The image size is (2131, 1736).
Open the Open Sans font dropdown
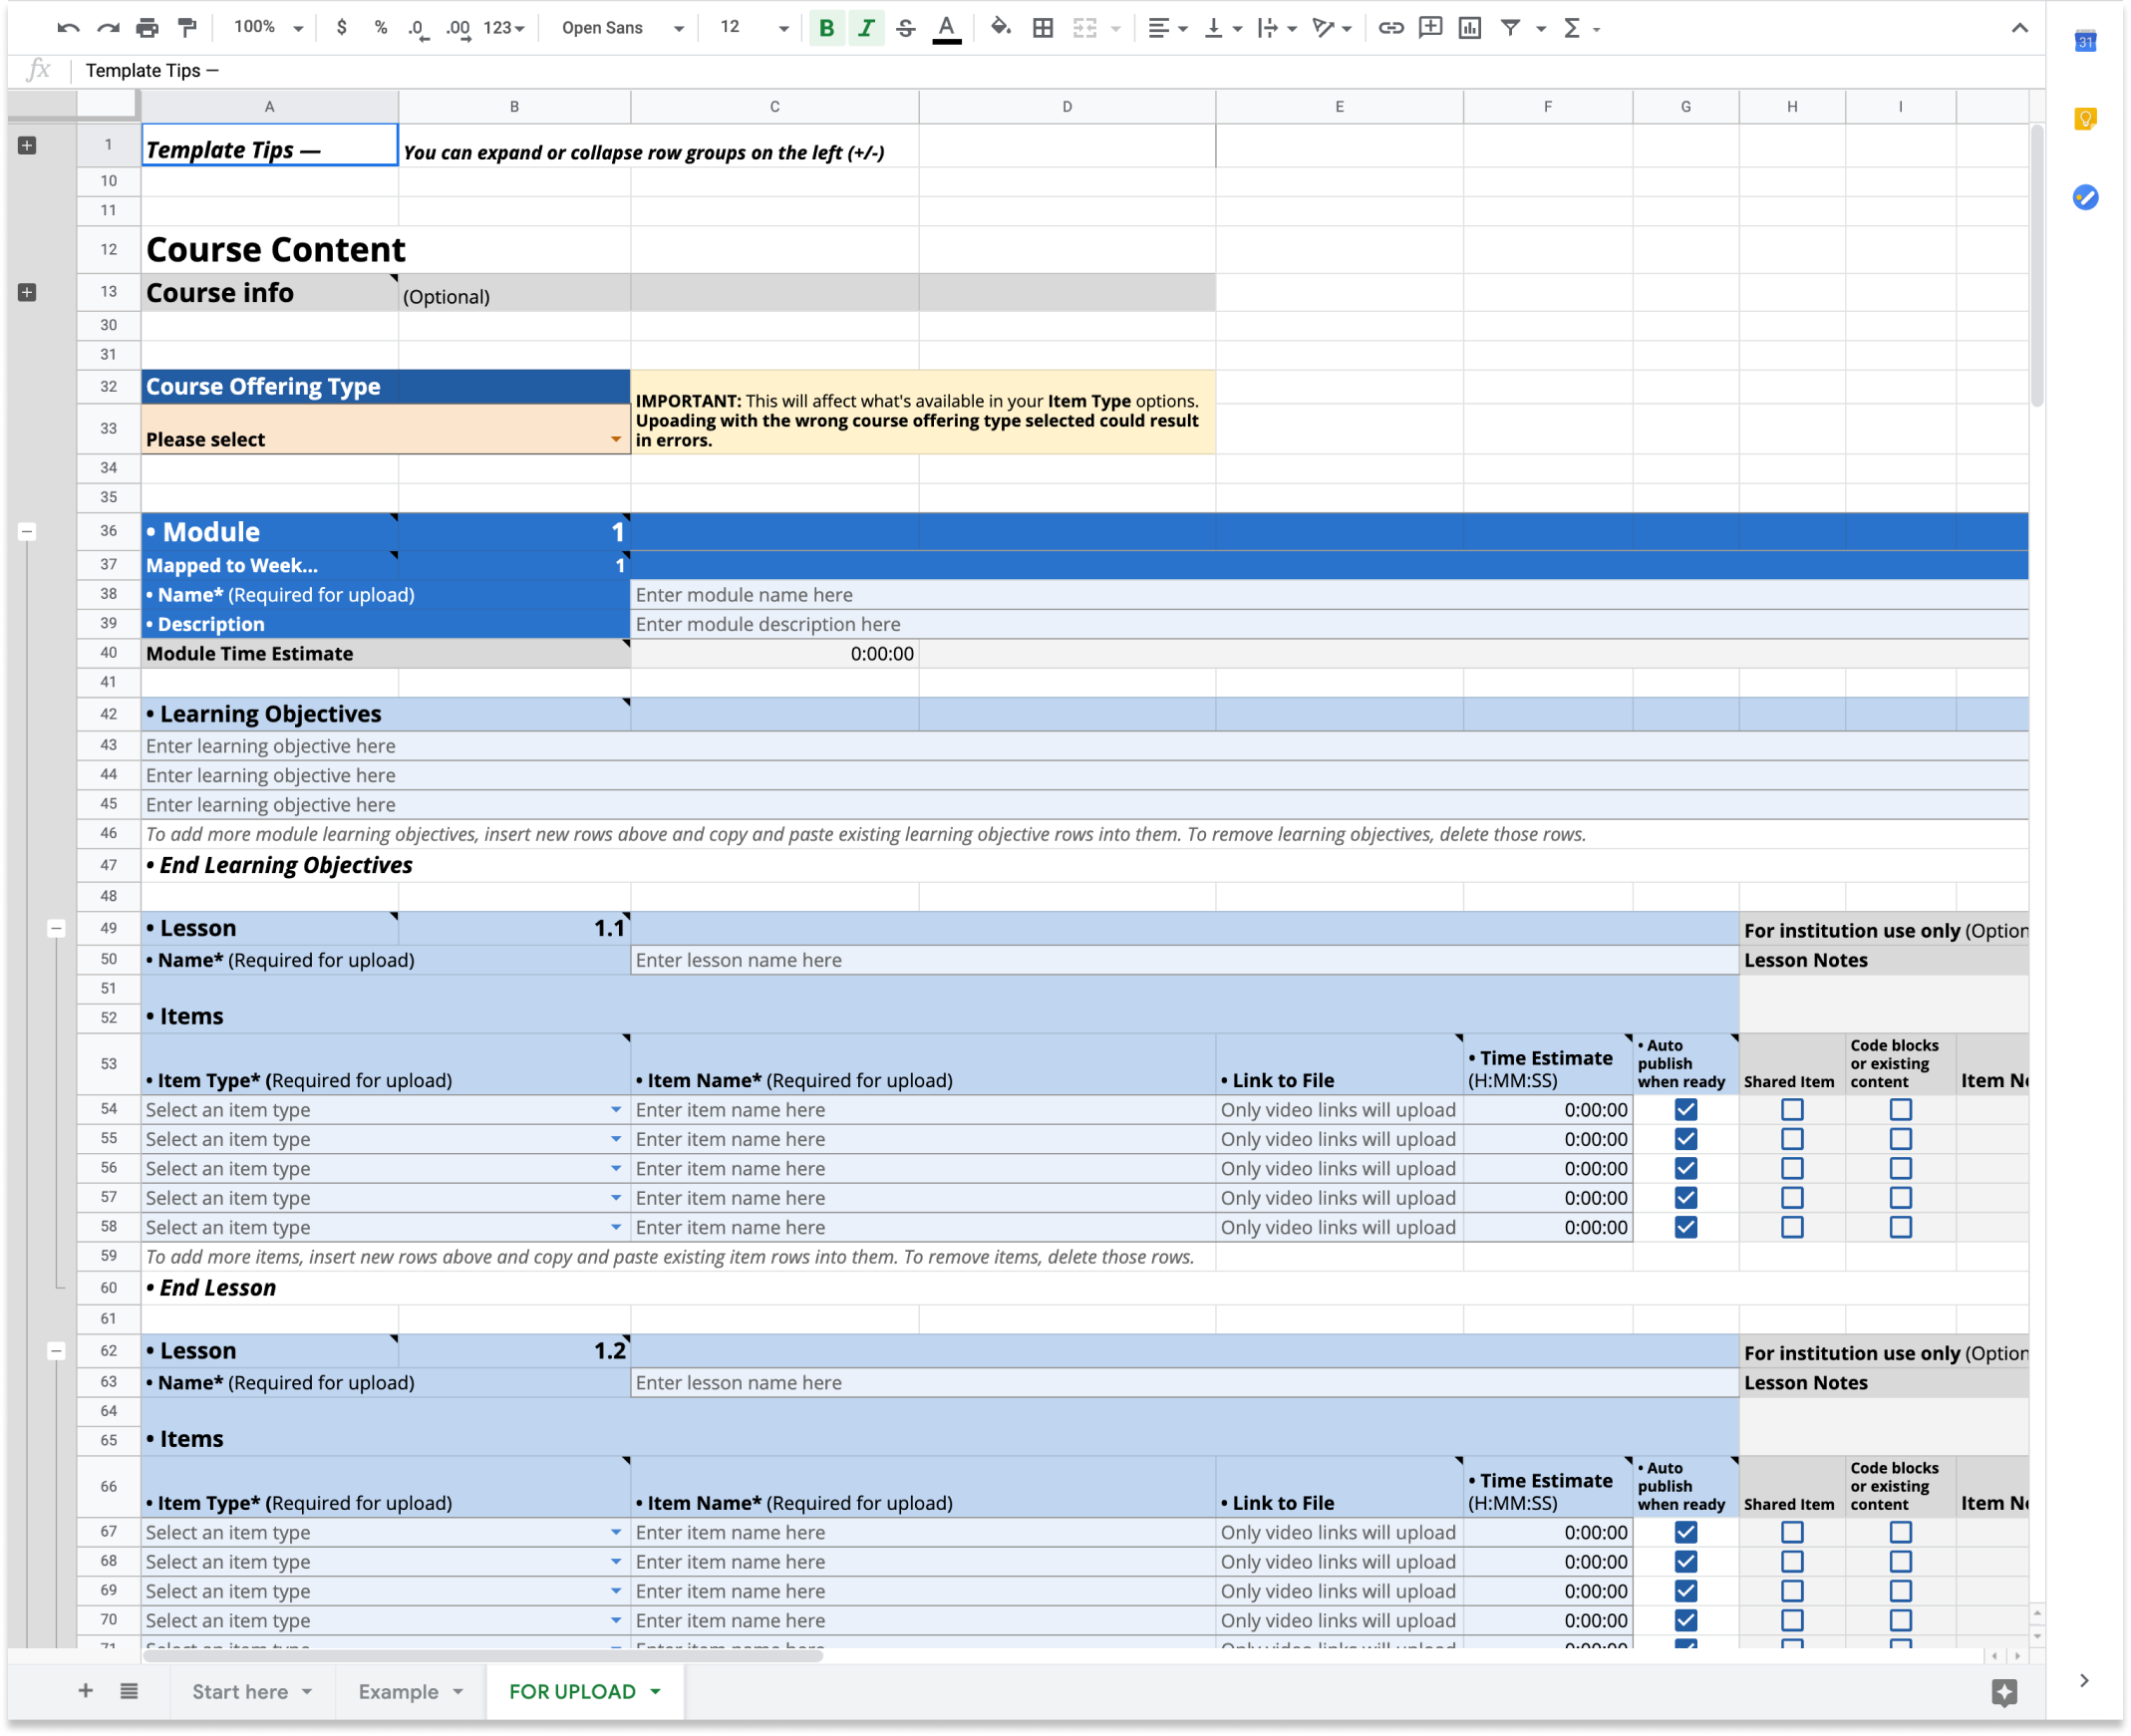(622, 28)
